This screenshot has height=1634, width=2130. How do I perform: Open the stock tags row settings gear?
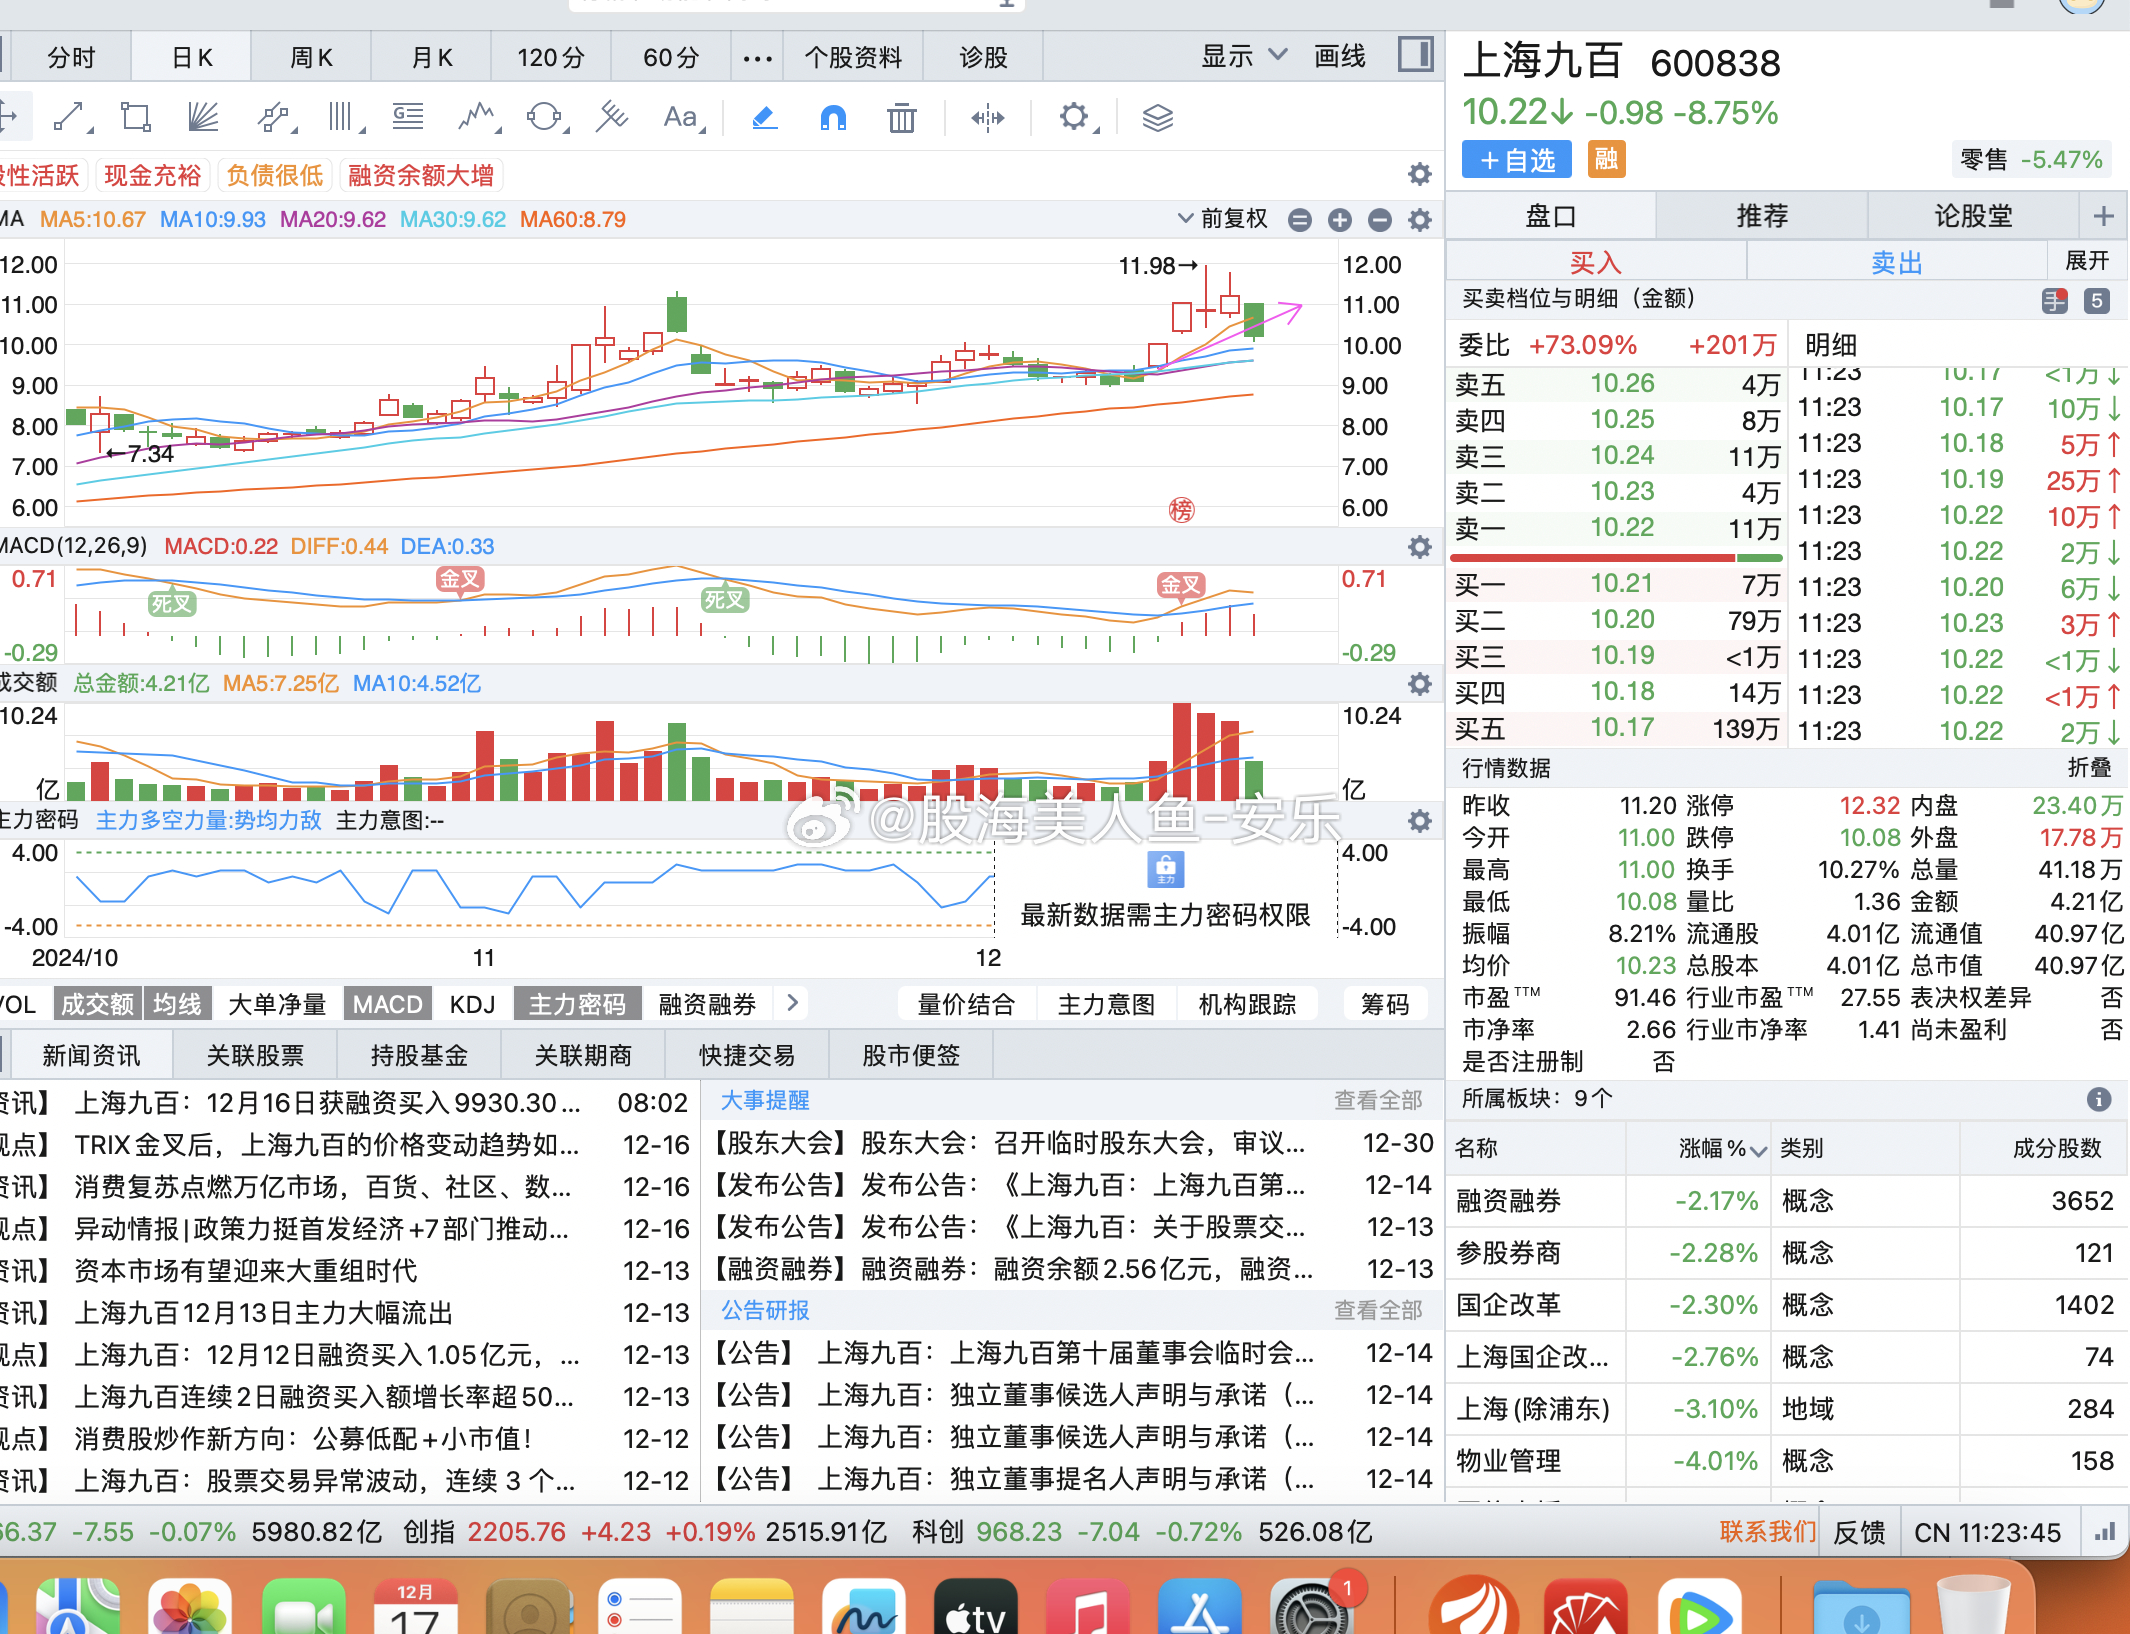(1419, 175)
